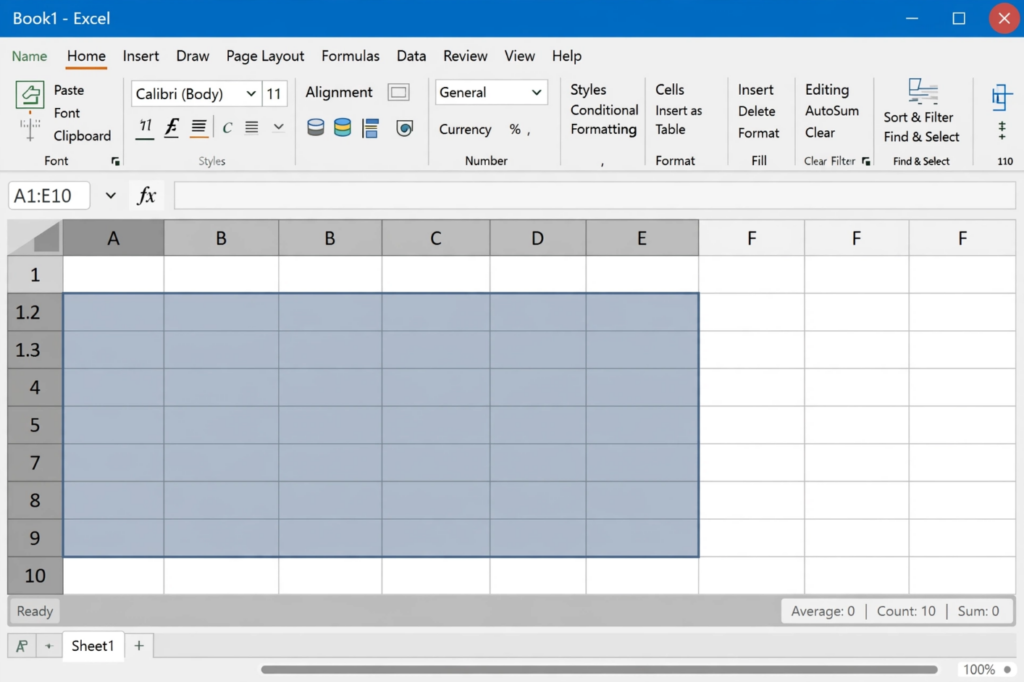
Task: Click the Sort & Filter text button
Action: point(918,117)
